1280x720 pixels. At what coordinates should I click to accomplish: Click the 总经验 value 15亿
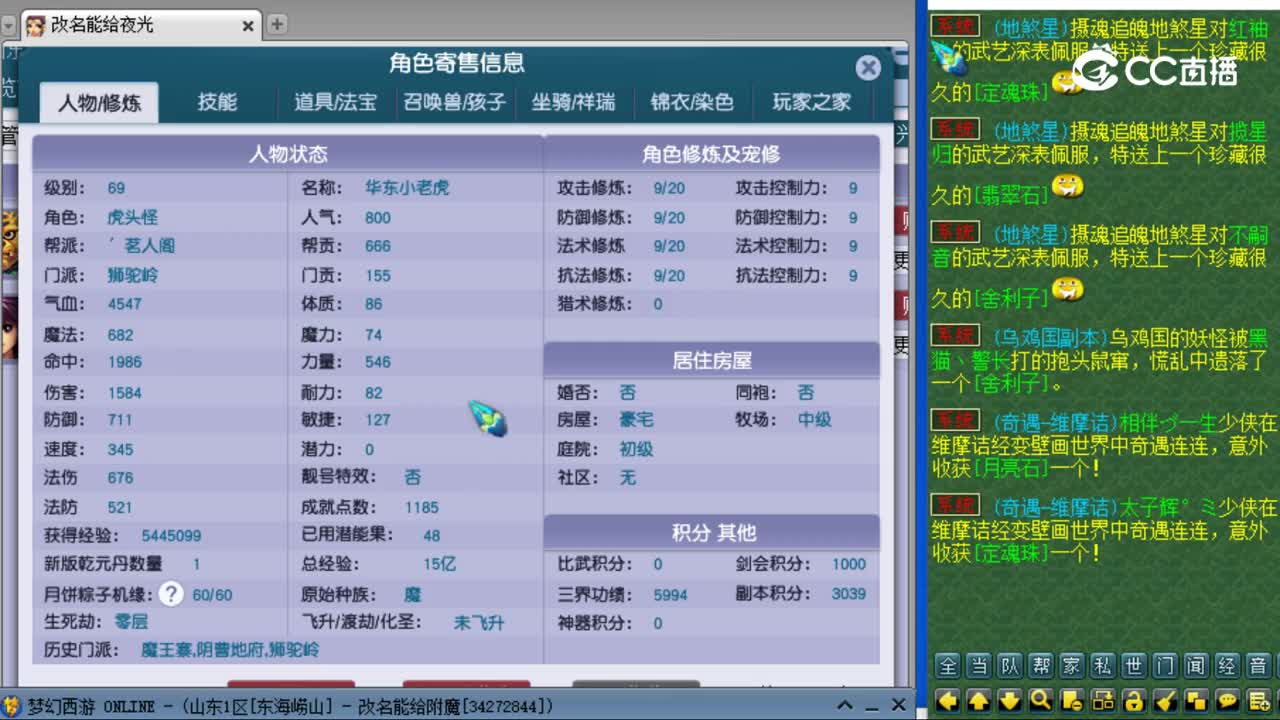[439, 563]
